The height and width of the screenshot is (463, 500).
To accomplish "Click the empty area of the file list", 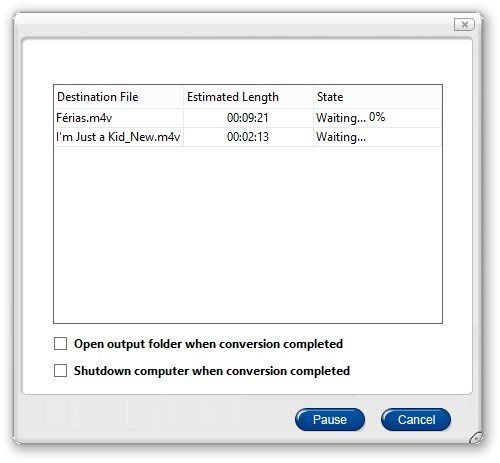I will pyautogui.click(x=248, y=235).
